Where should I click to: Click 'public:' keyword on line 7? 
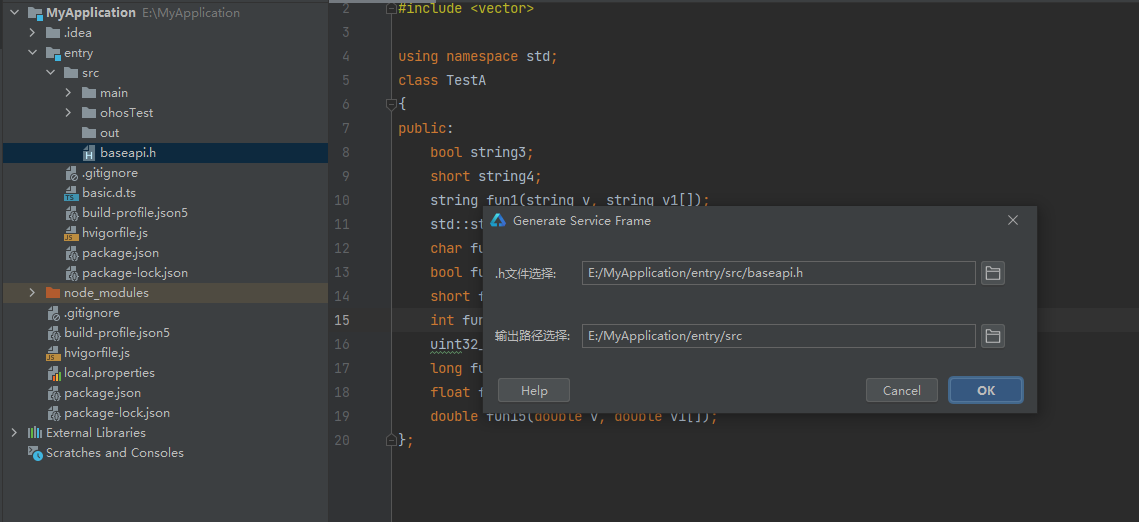point(426,128)
